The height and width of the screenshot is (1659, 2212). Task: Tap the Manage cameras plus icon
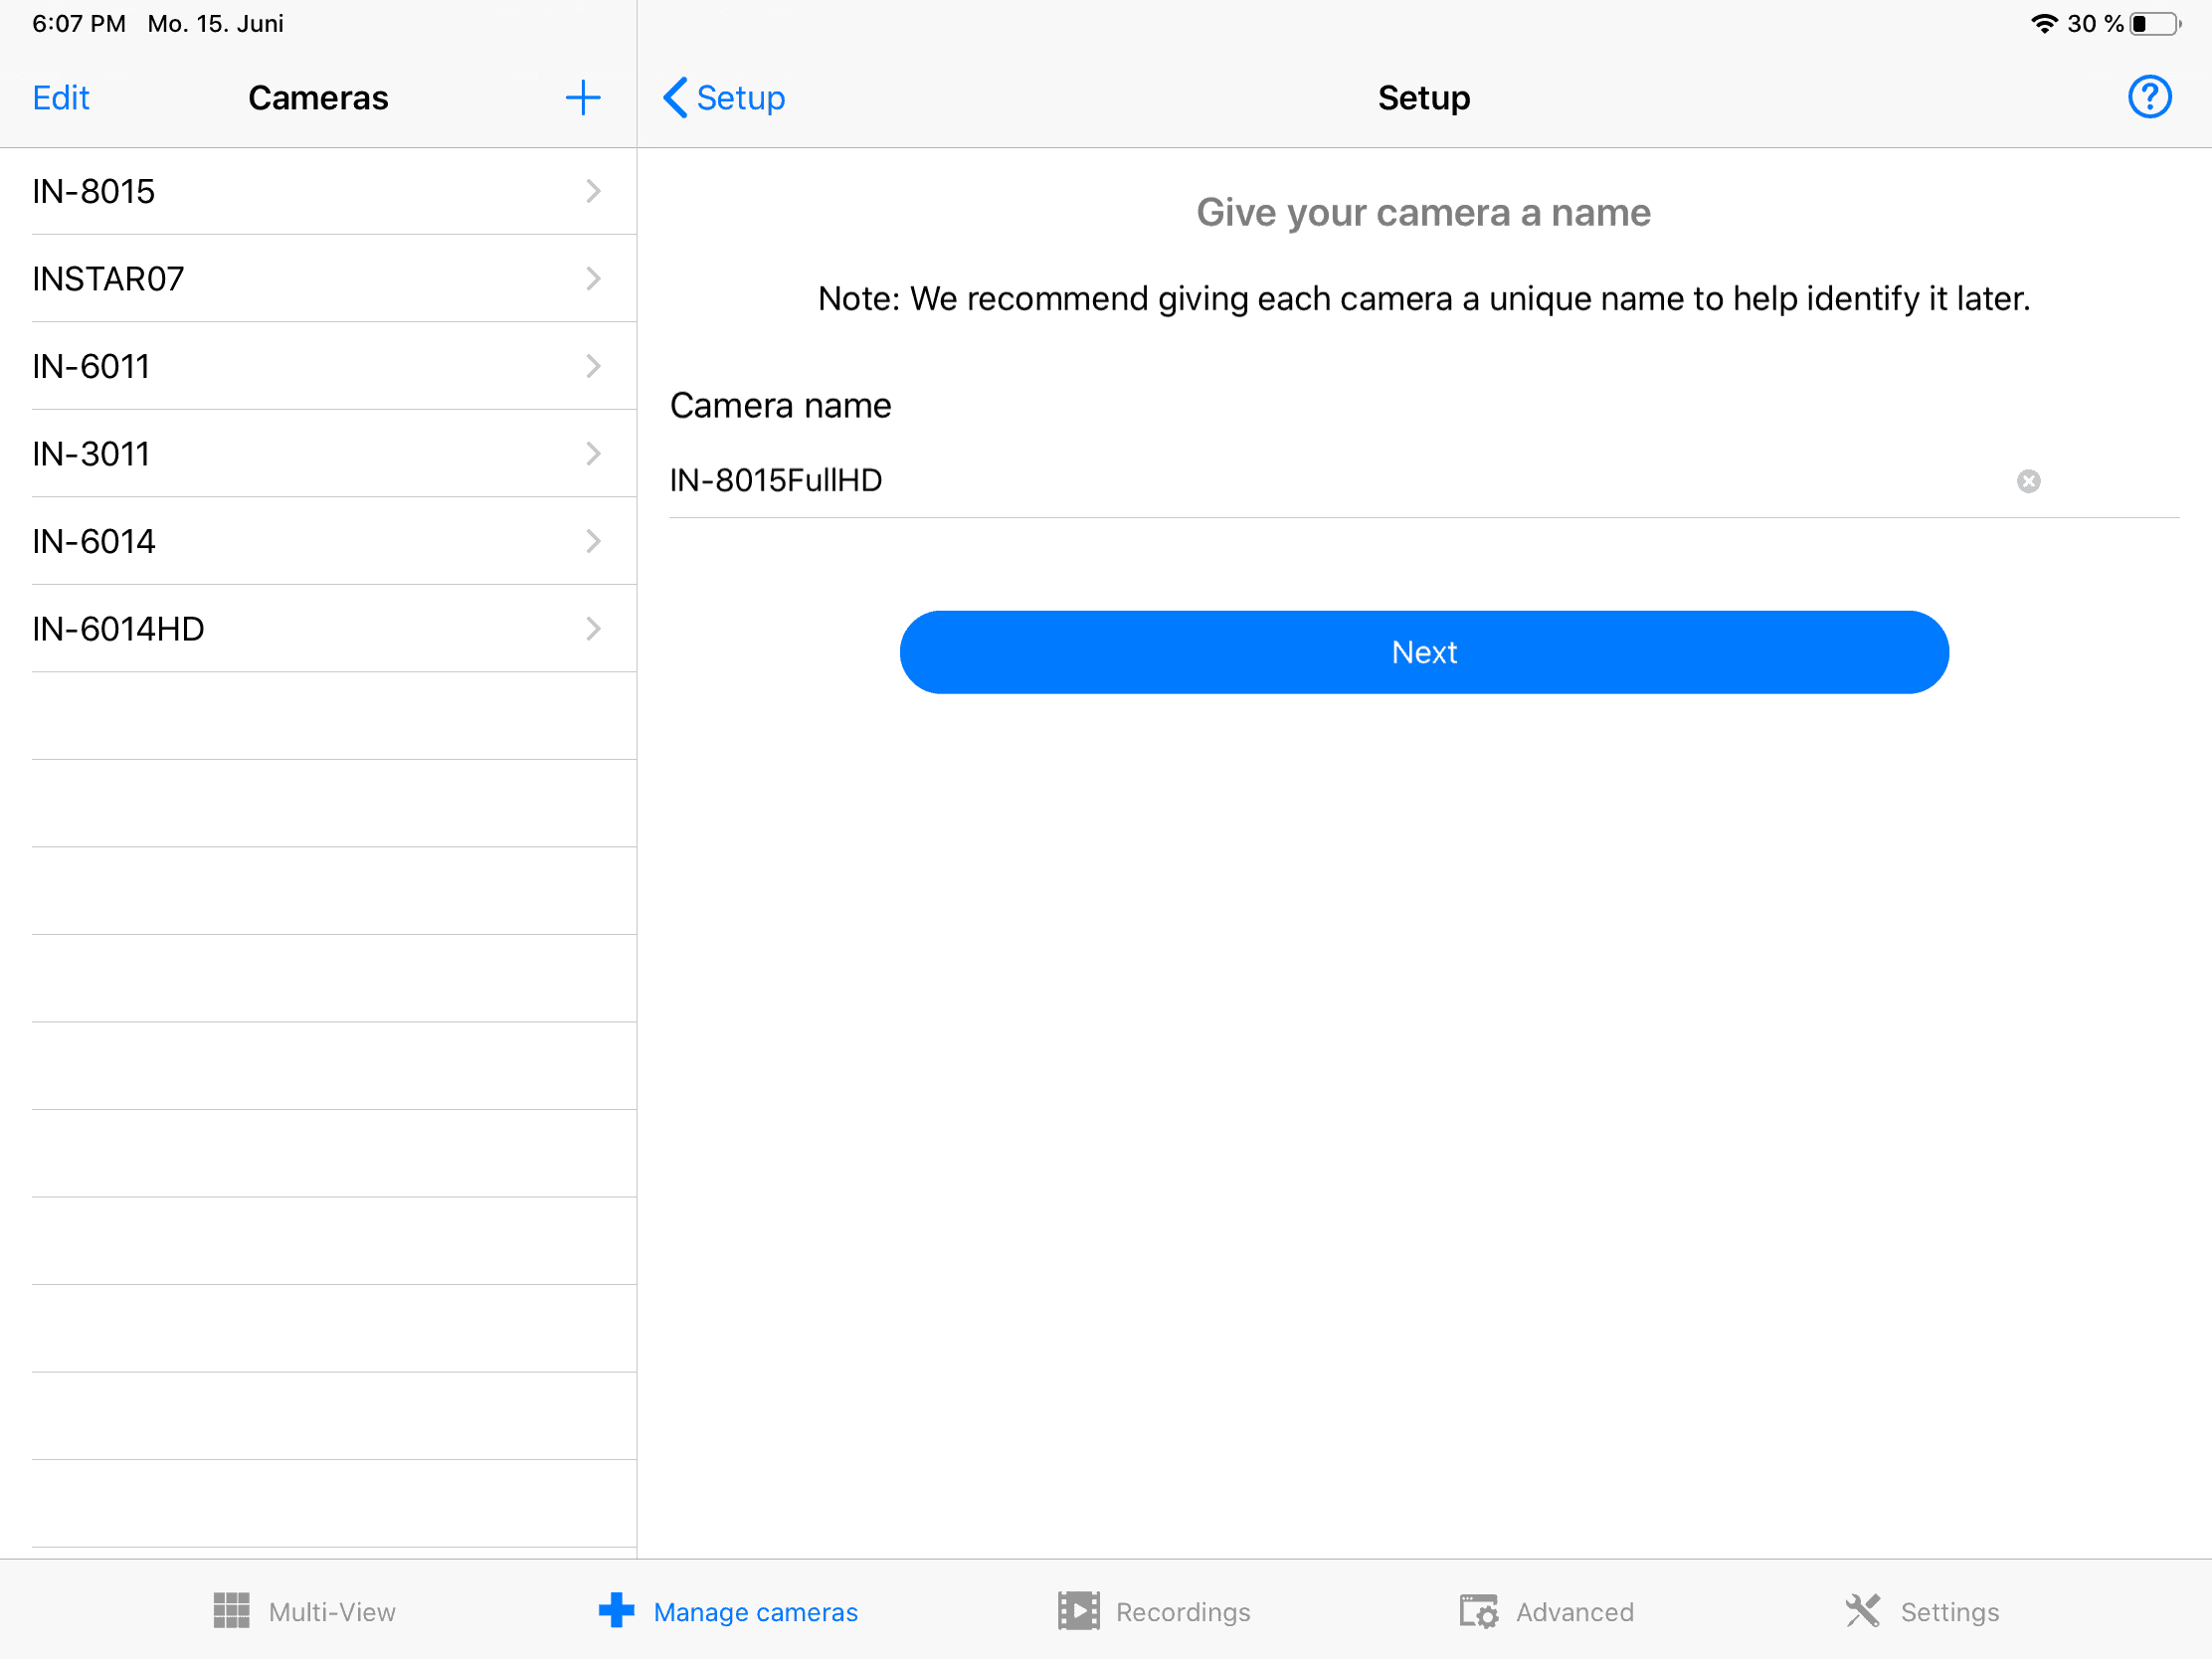click(x=616, y=1611)
